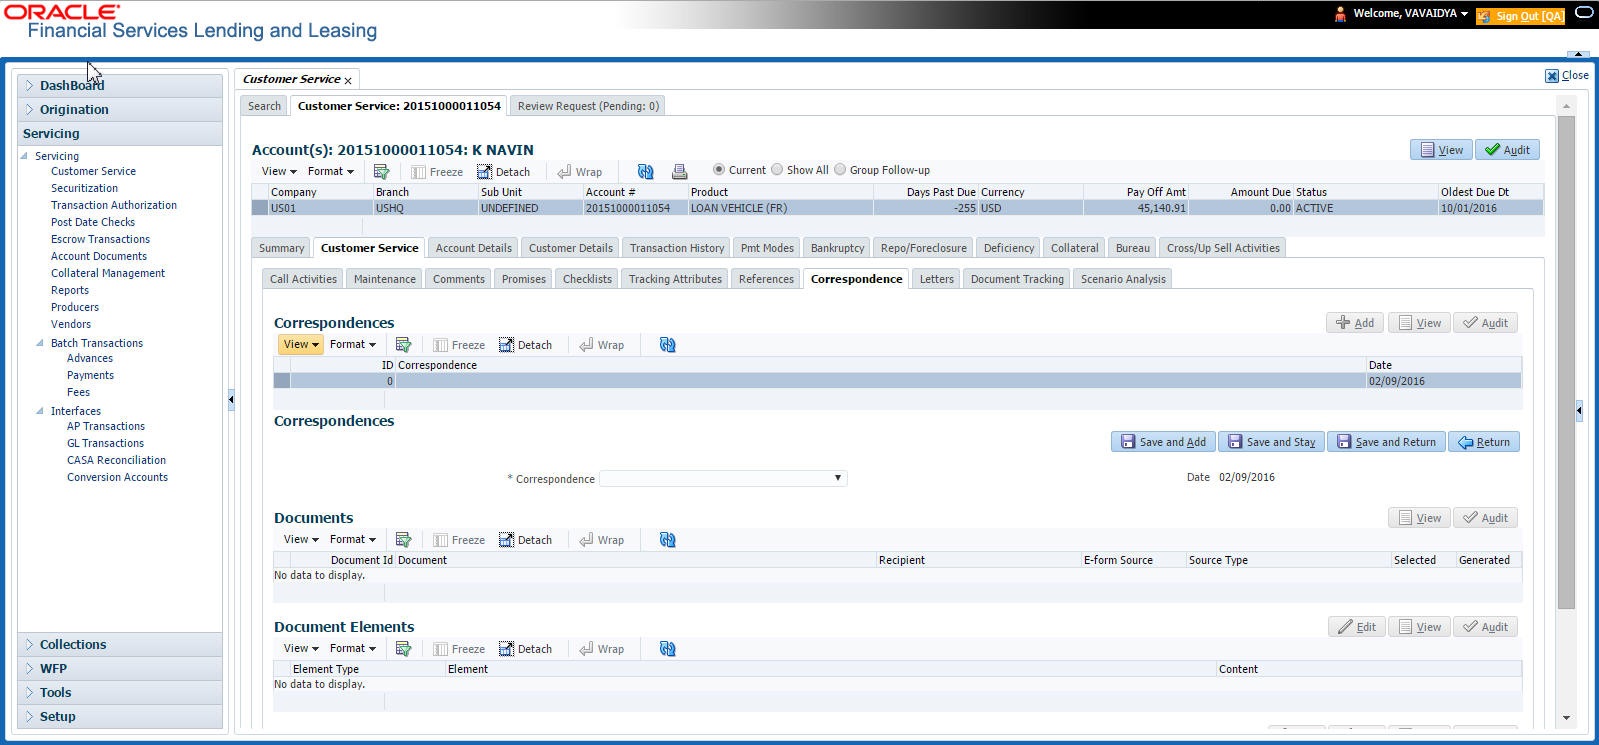The height and width of the screenshot is (745, 1599).
Task: Click Freeze in the Document Elements toolbar
Action: (459, 649)
